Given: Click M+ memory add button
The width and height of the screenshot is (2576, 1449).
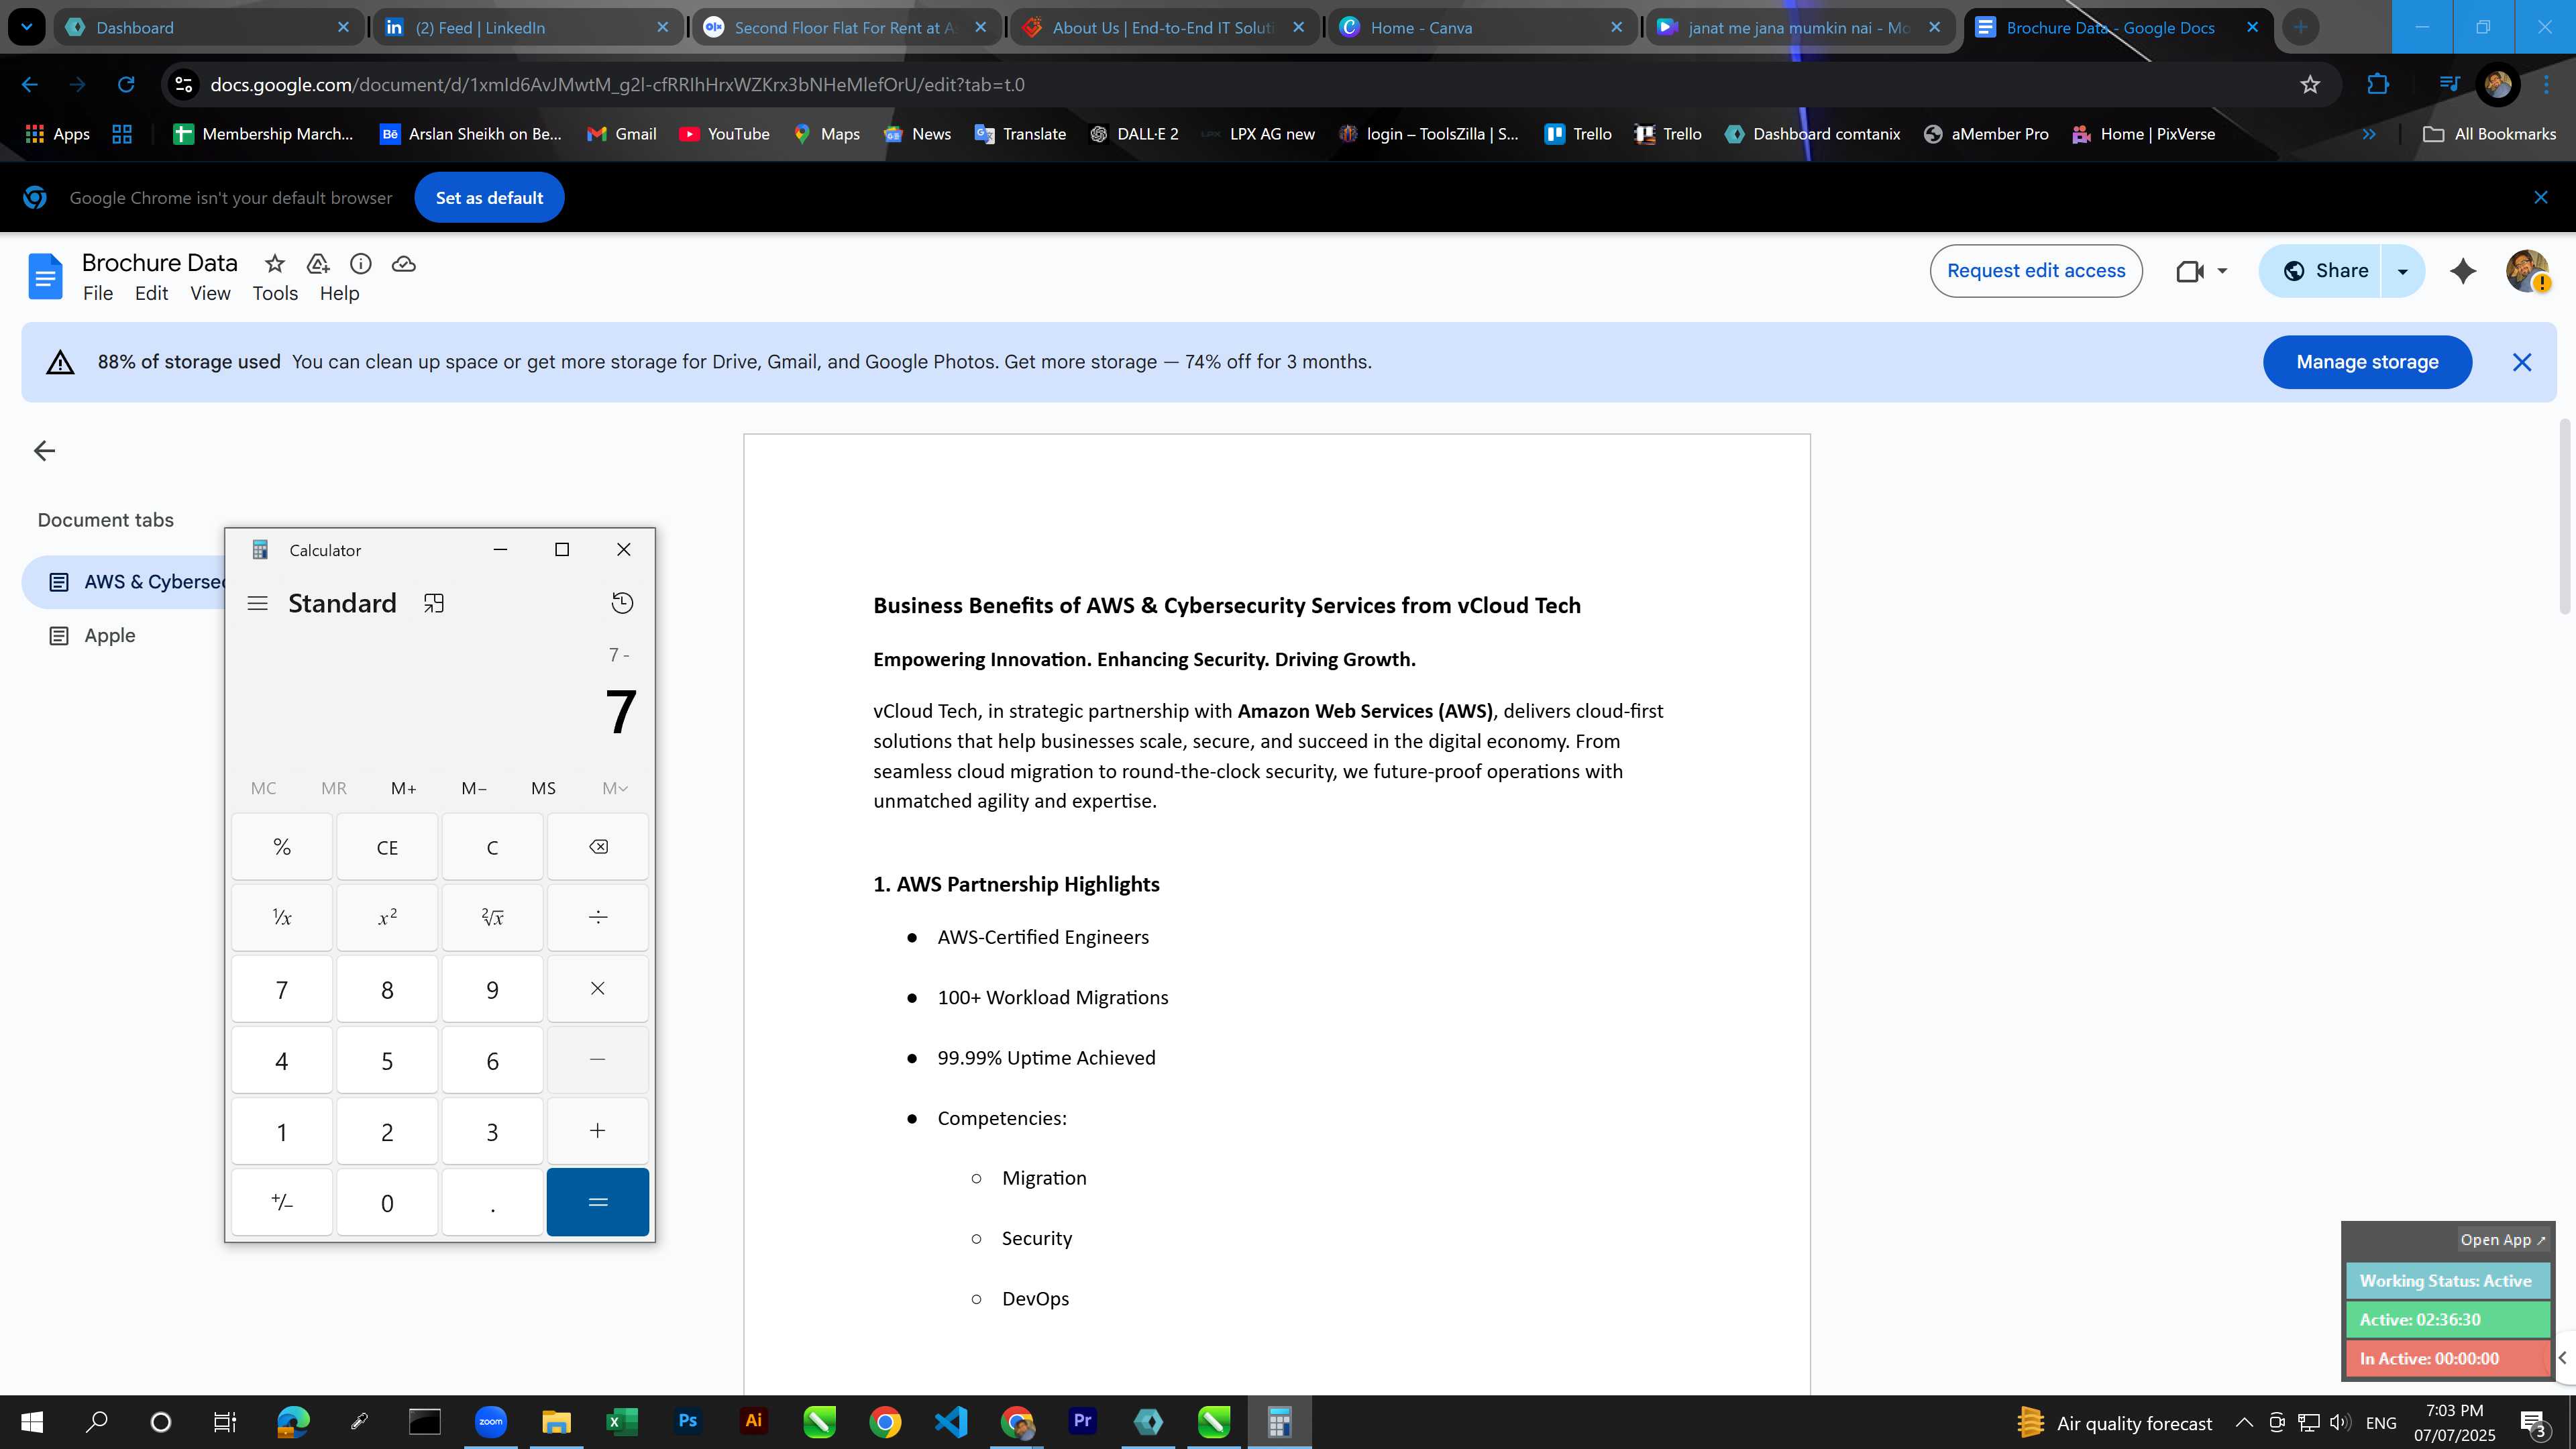Looking at the screenshot, I should (x=403, y=788).
